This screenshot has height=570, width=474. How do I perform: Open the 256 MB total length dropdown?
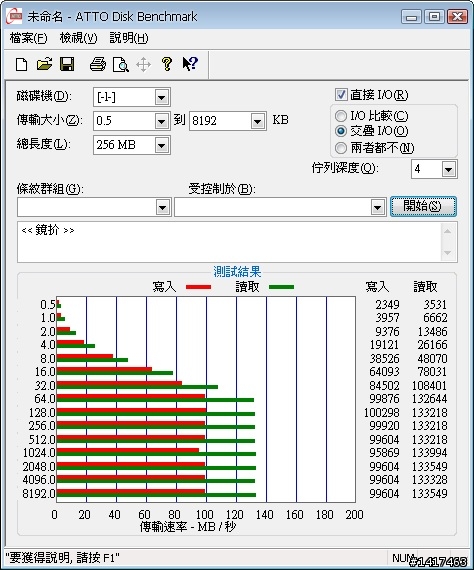(161, 145)
